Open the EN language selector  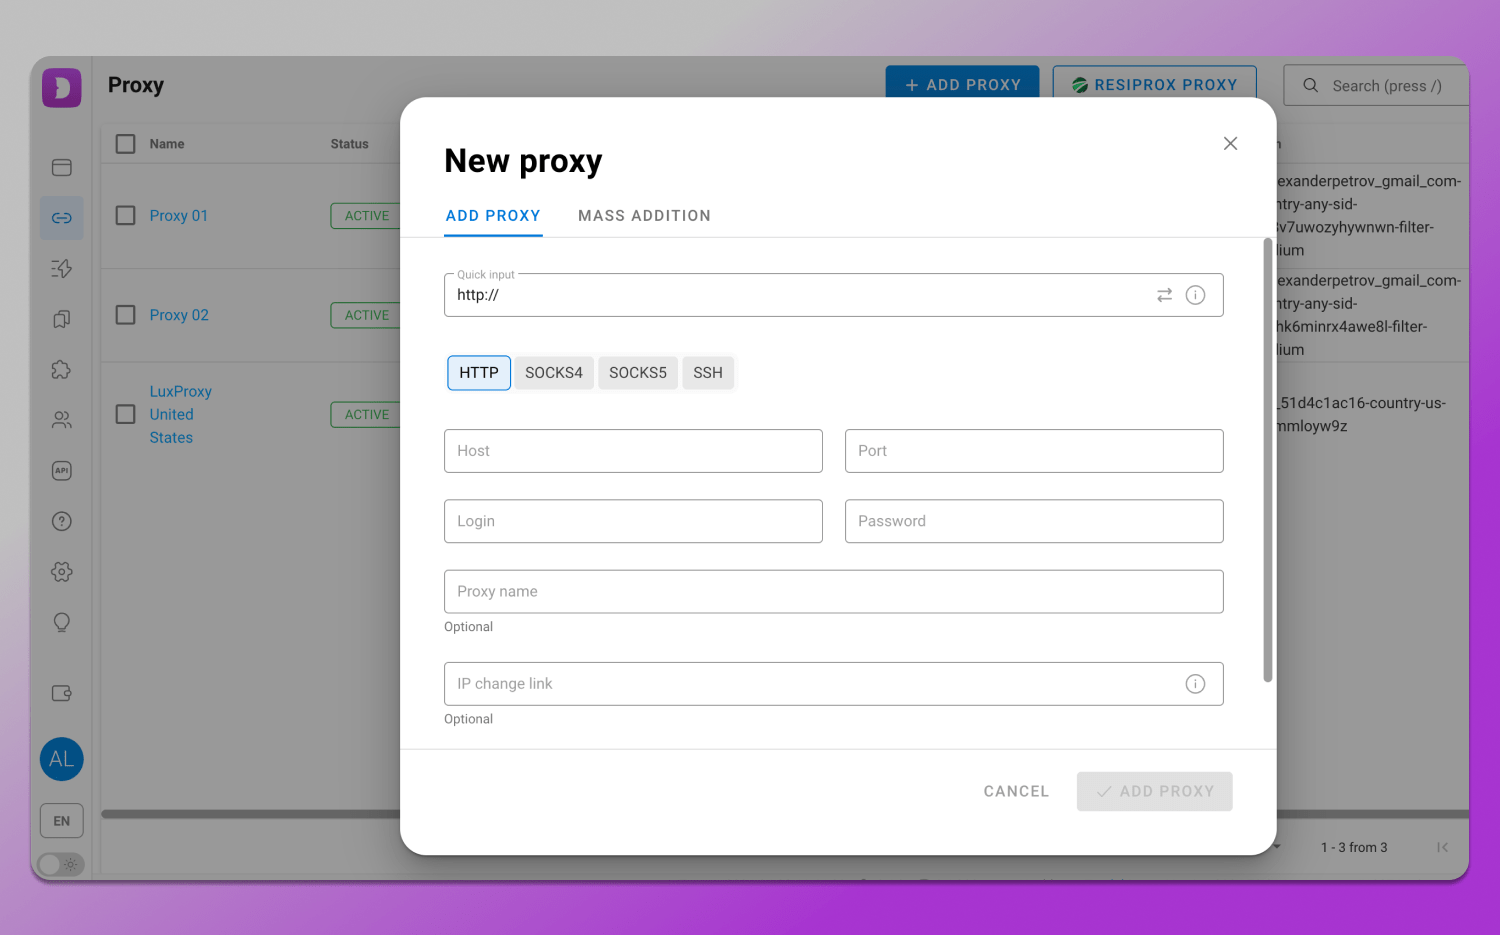point(62,821)
